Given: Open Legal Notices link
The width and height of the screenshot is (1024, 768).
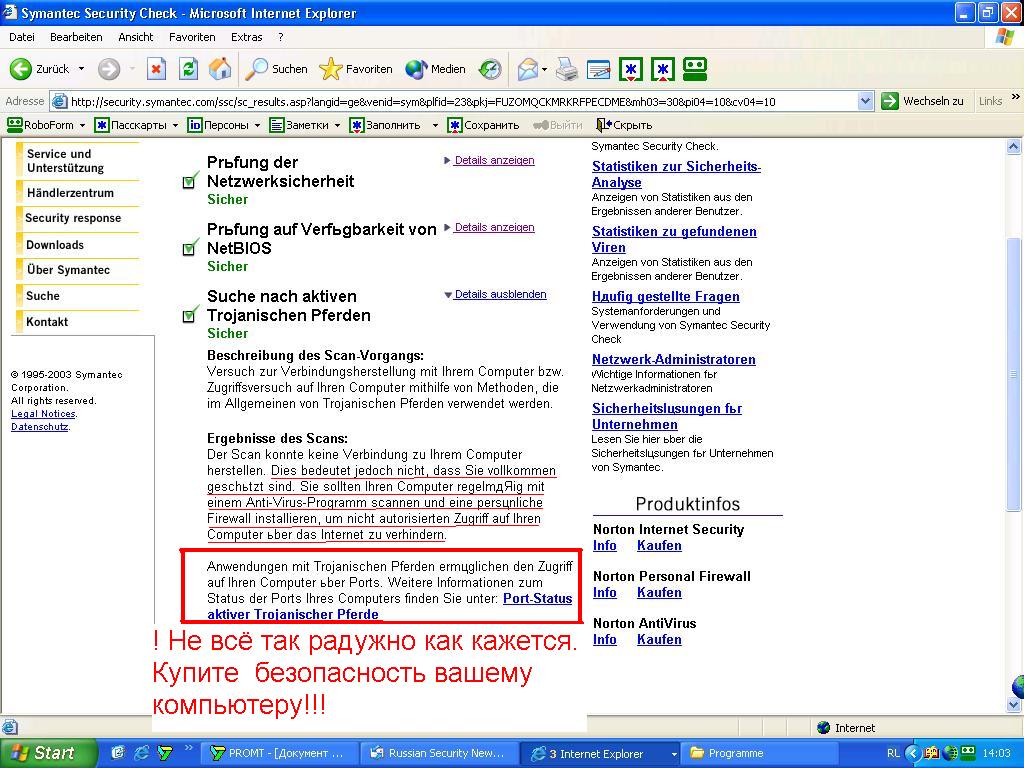Looking at the screenshot, I should pyautogui.click(x=43, y=413).
